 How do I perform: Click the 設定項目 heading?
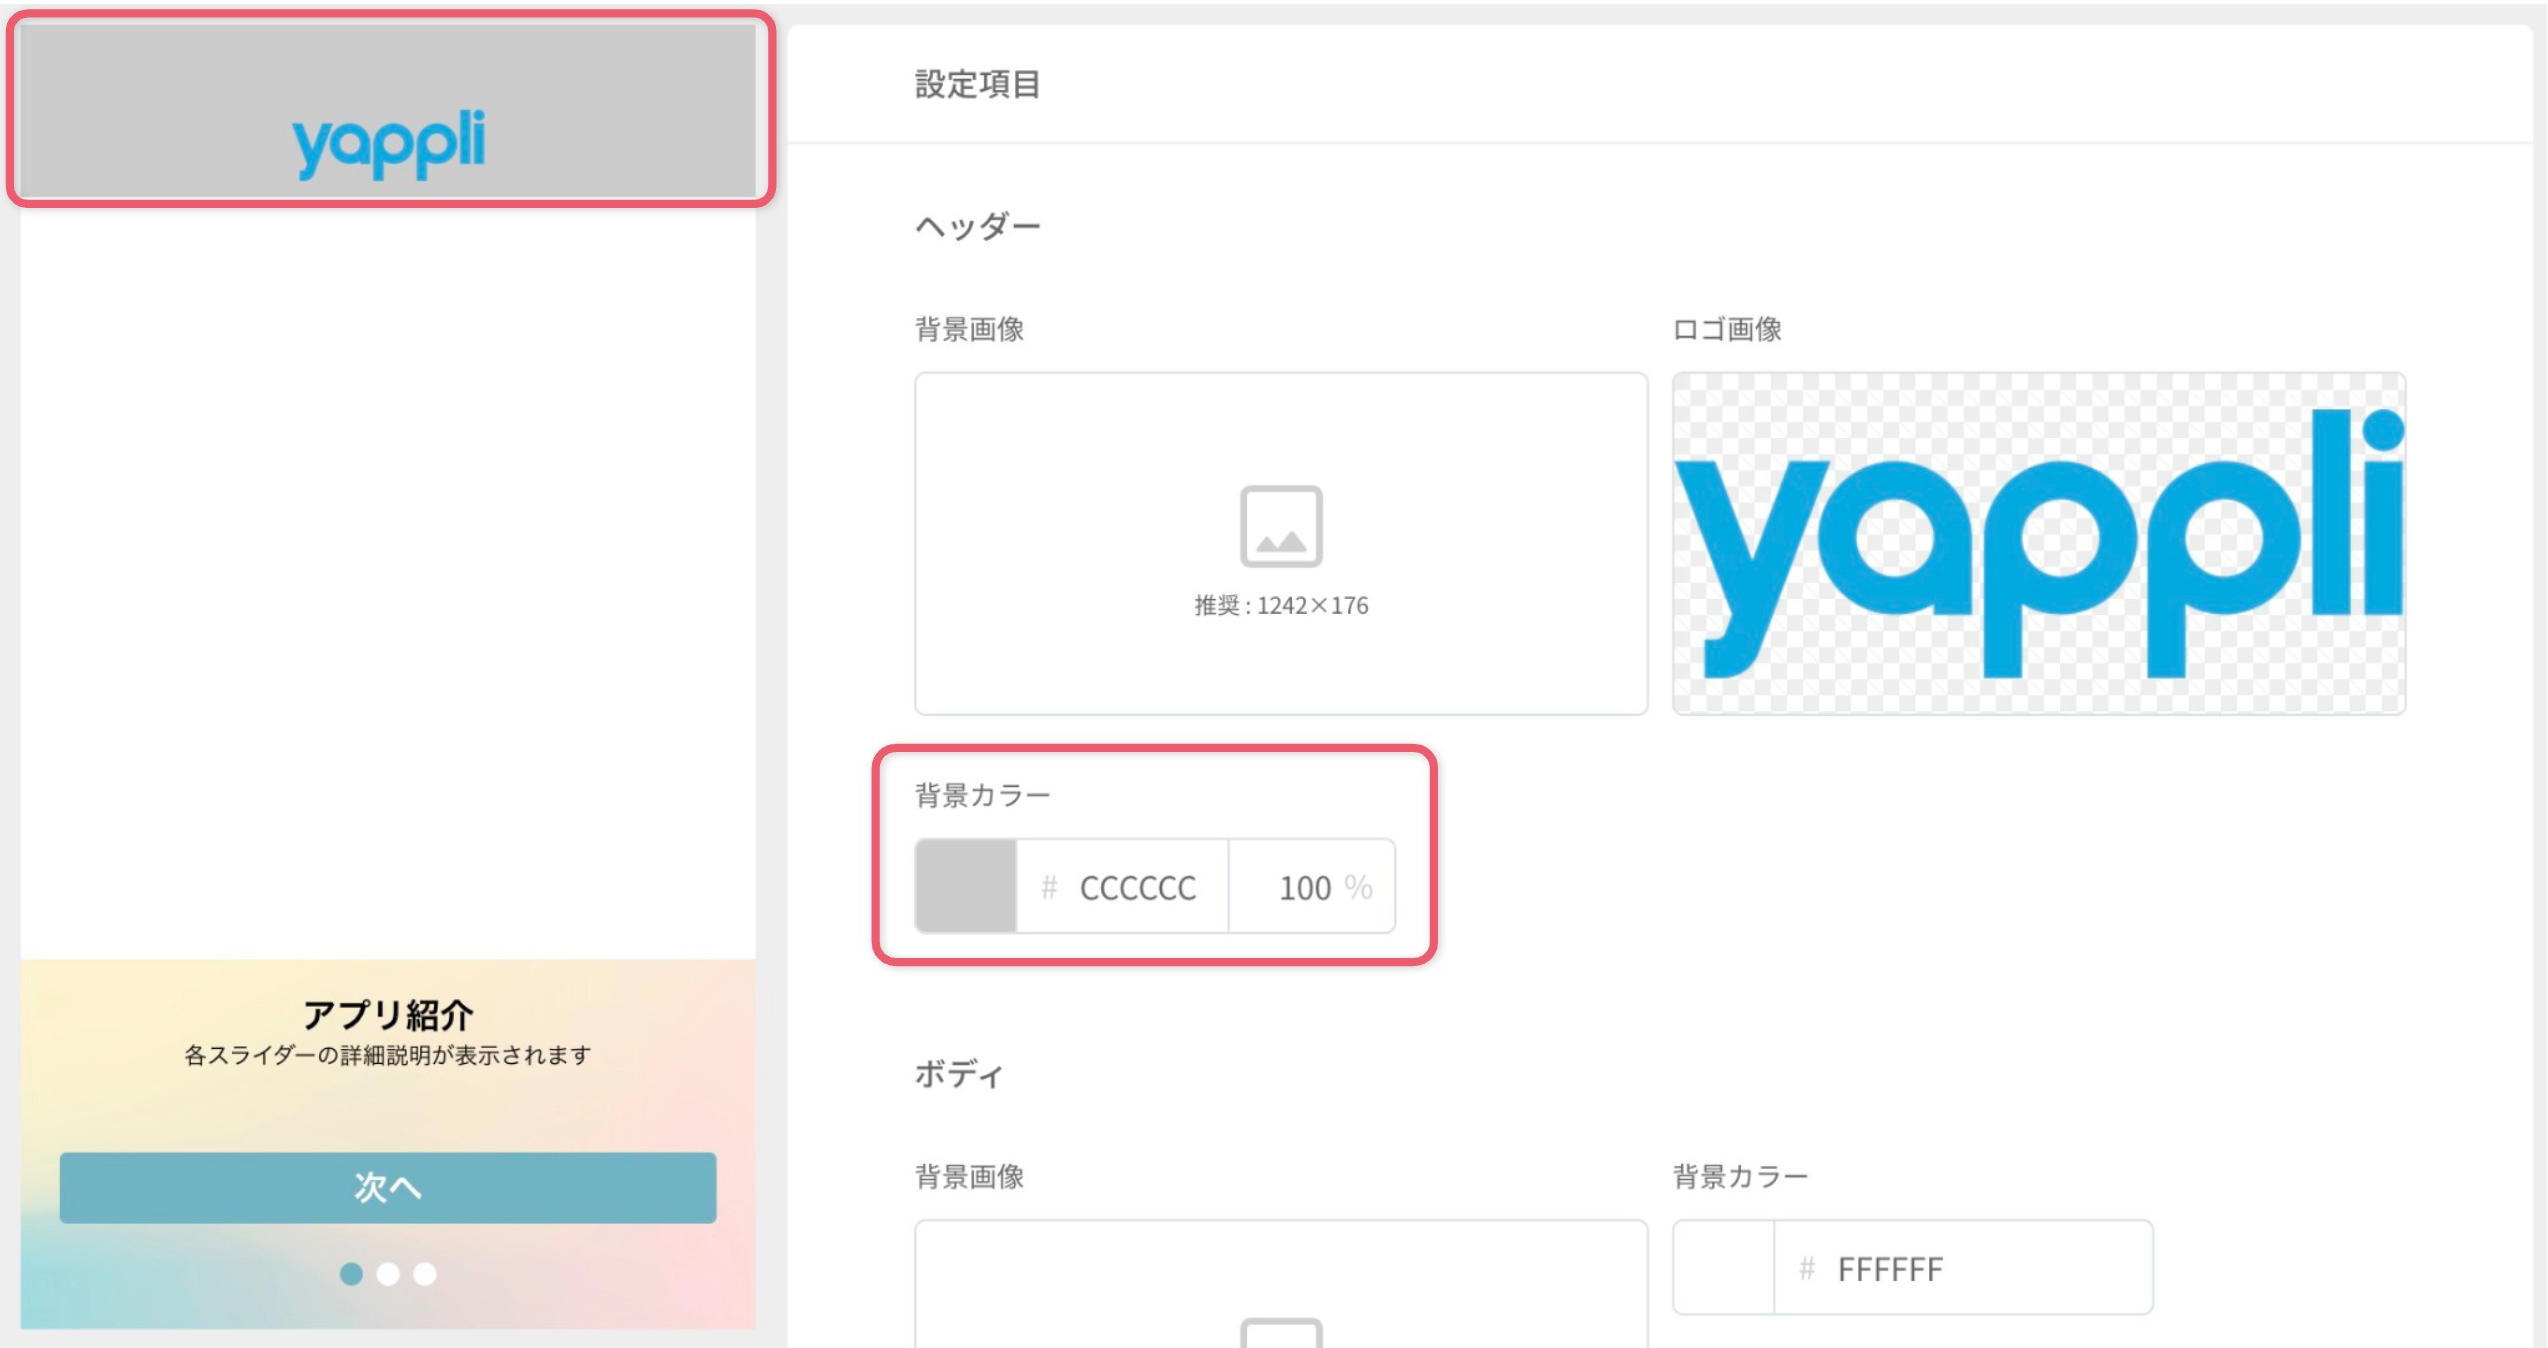pos(978,84)
